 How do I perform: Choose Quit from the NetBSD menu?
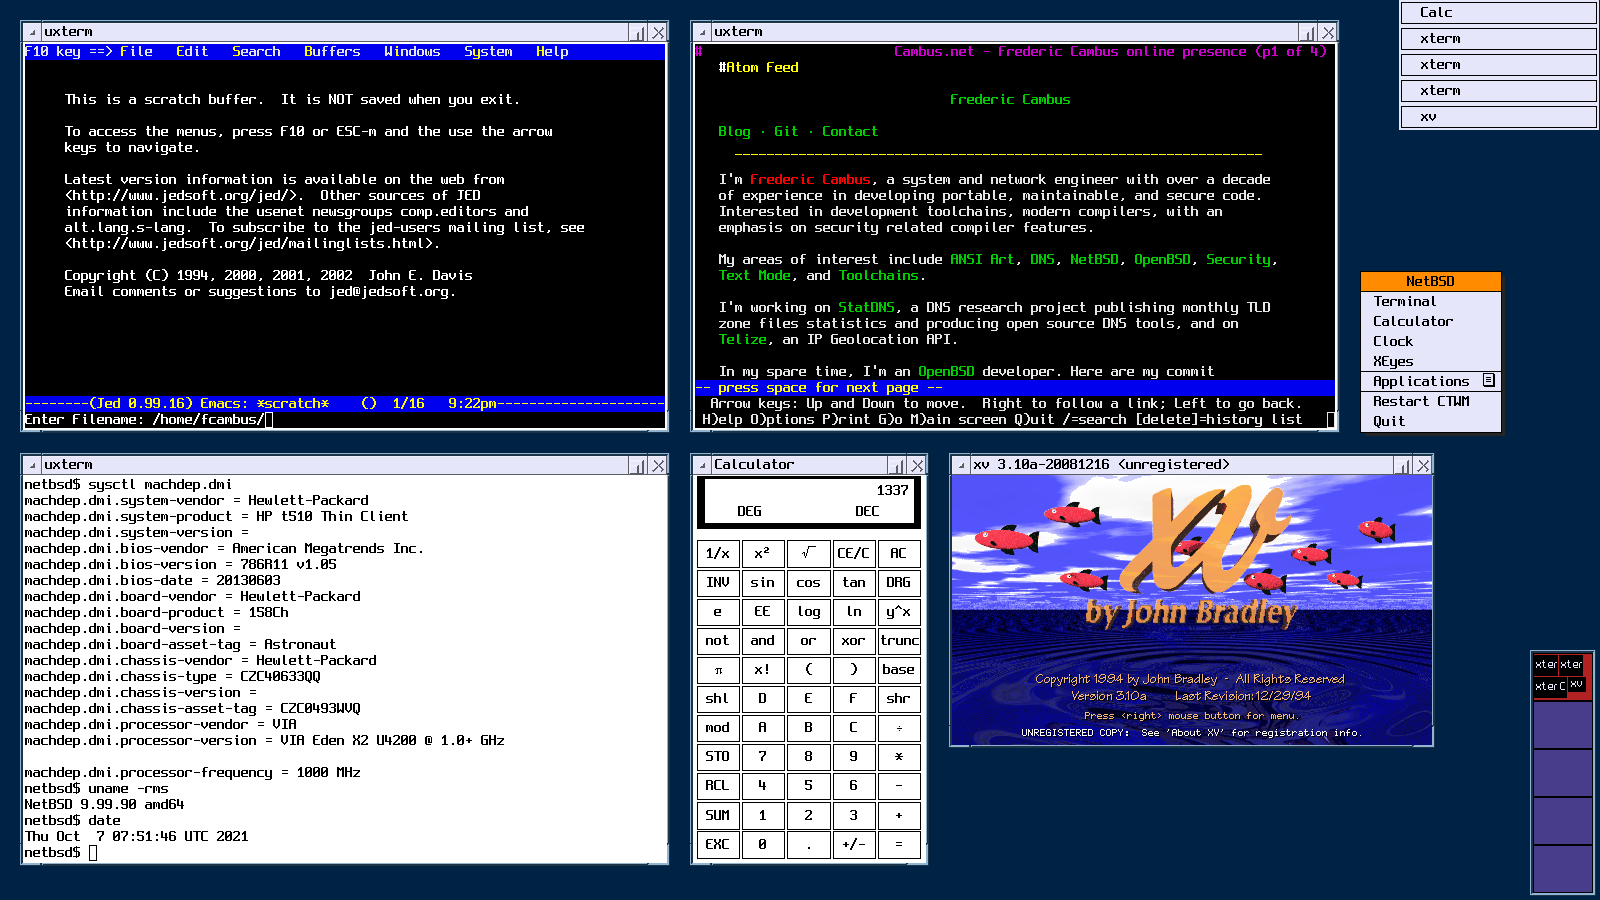click(1431, 422)
